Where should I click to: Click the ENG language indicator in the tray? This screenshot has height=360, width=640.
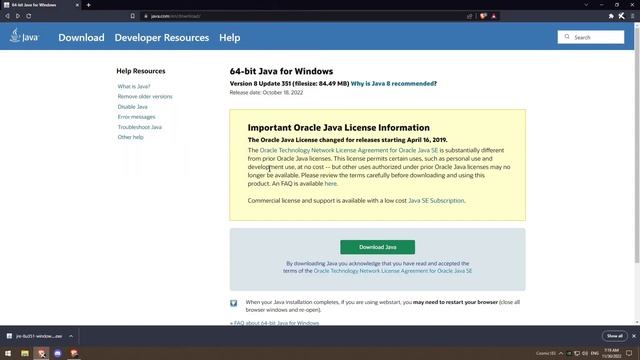click(595, 353)
